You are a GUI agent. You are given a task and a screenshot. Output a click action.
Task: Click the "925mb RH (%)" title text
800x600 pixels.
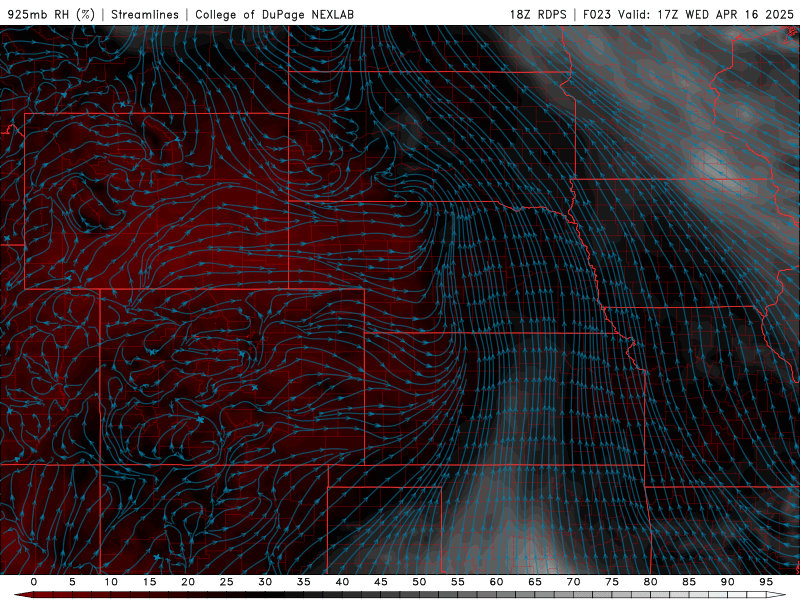click(51, 14)
